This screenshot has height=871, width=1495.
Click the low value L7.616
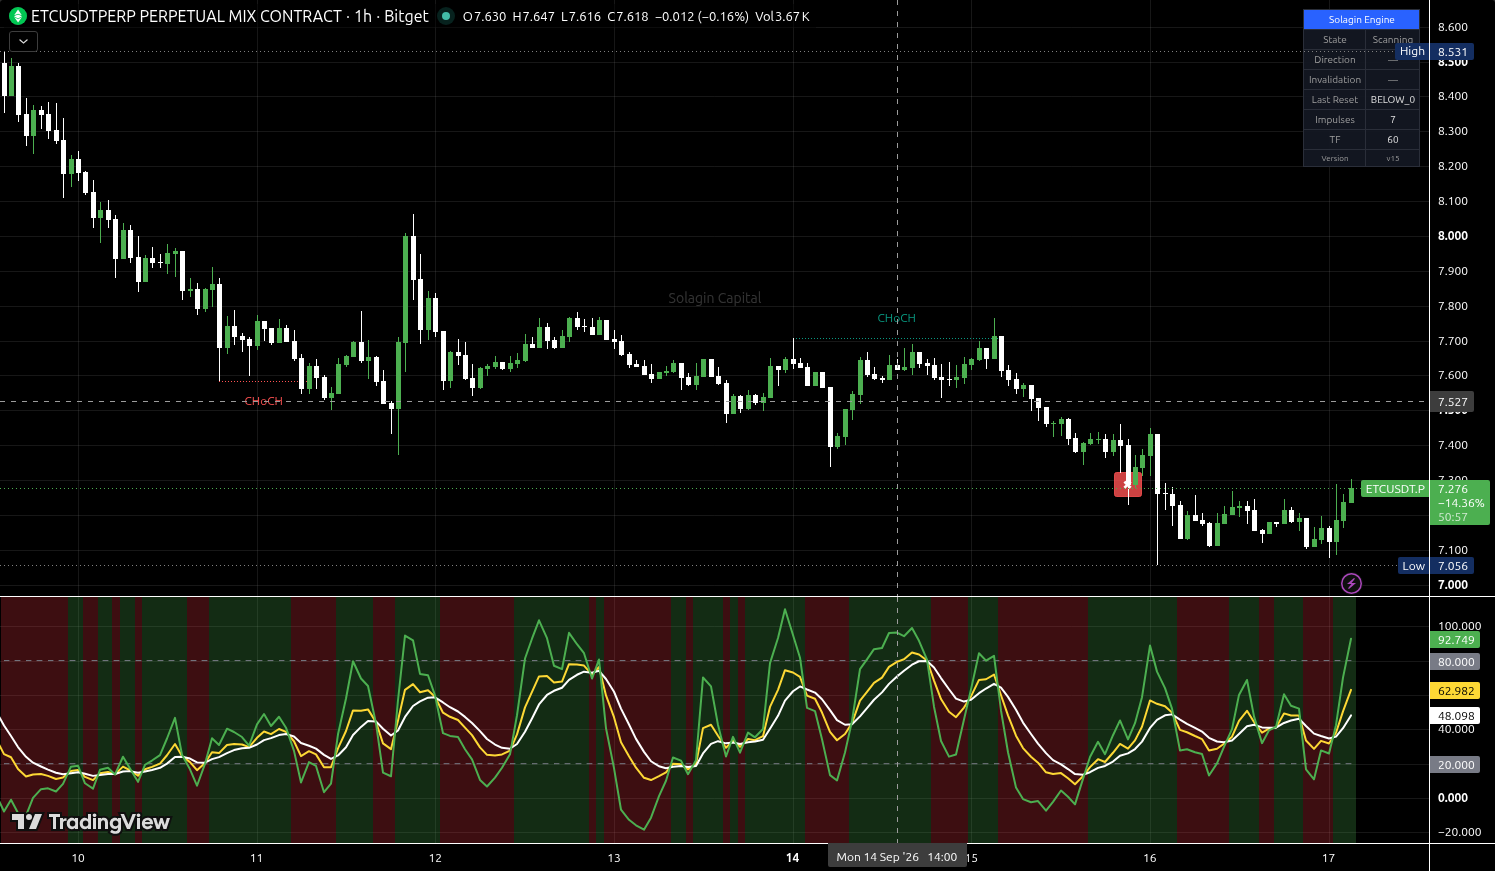click(x=581, y=16)
